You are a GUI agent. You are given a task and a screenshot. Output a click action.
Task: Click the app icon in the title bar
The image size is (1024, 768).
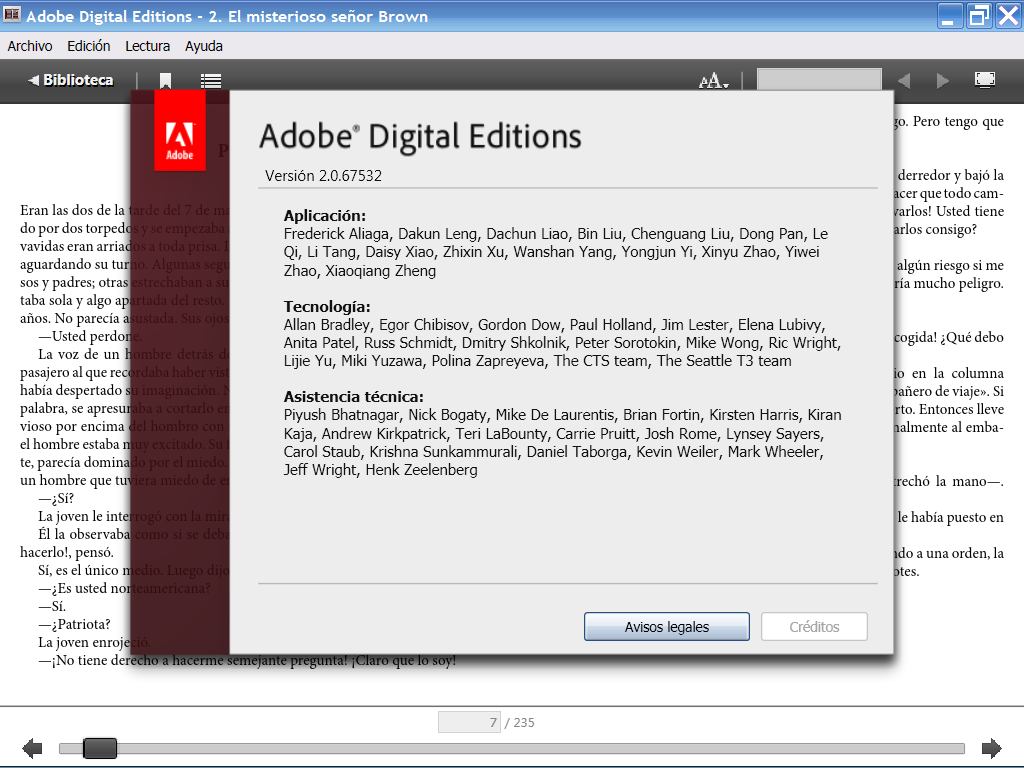coord(12,14)
